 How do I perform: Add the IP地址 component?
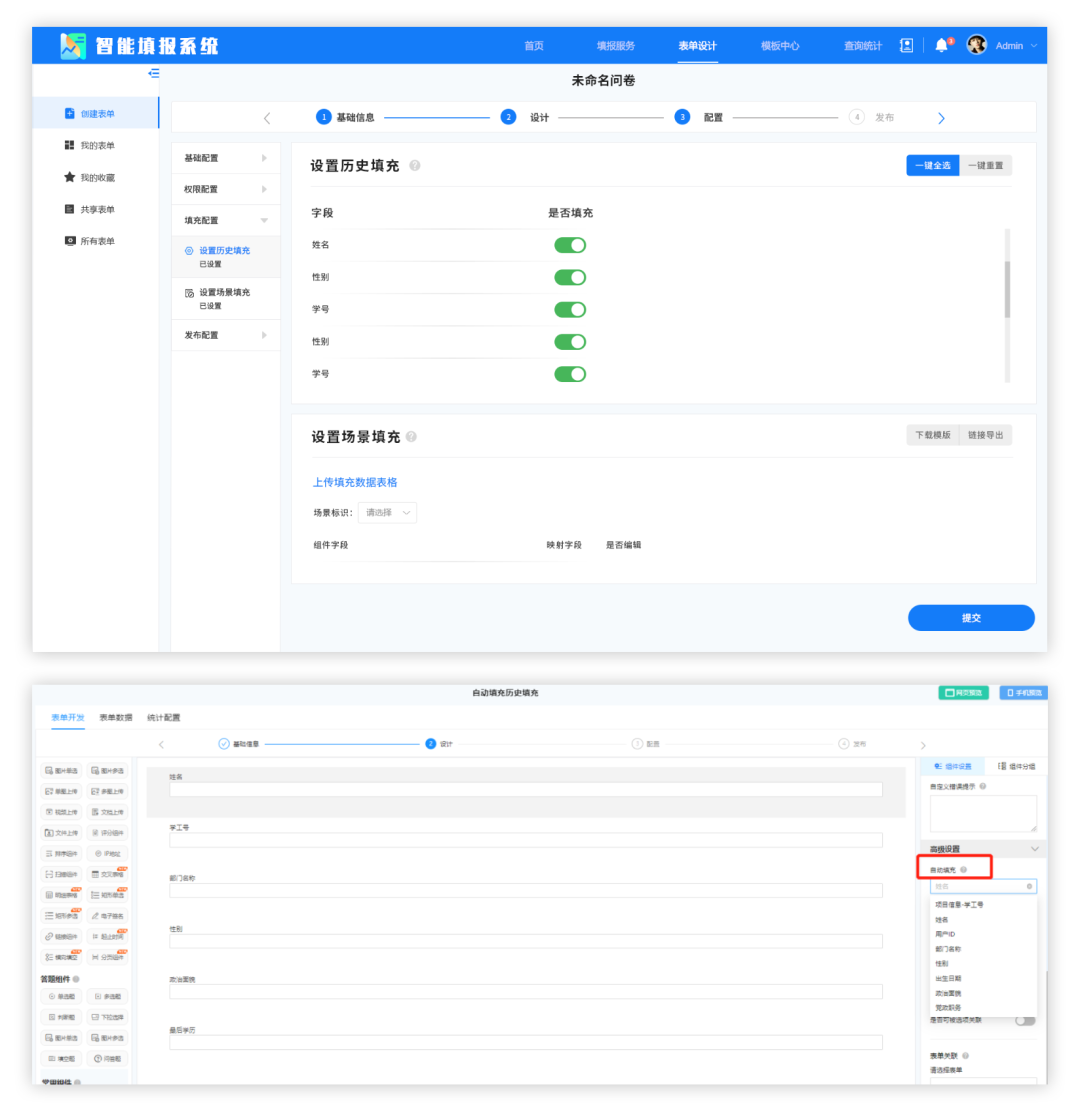tap(108, 854)
